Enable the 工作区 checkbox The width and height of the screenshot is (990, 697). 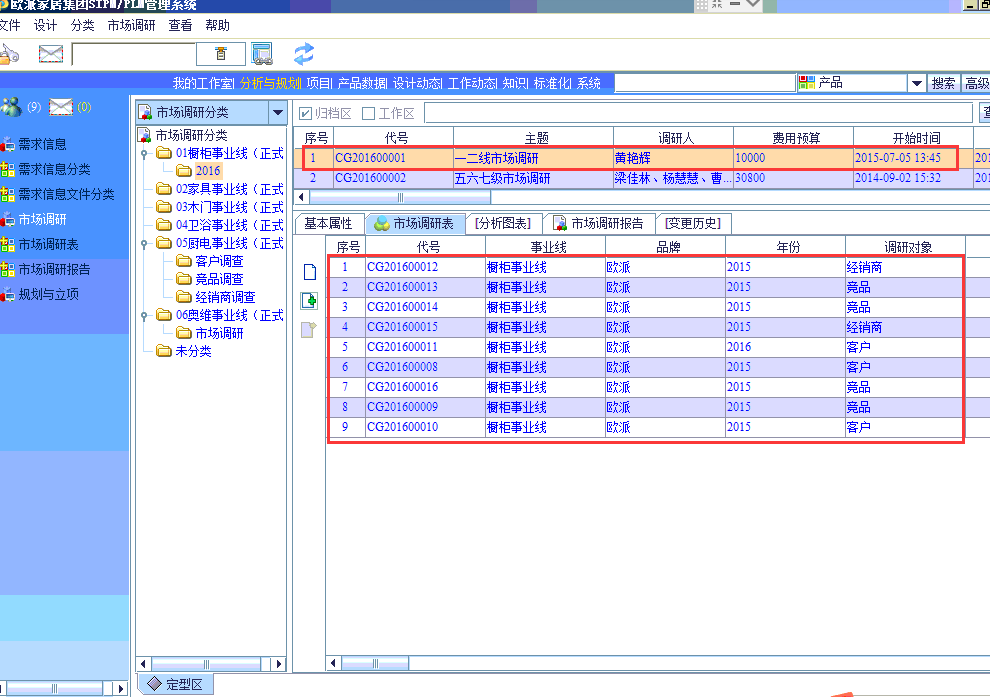pos(368,113)
